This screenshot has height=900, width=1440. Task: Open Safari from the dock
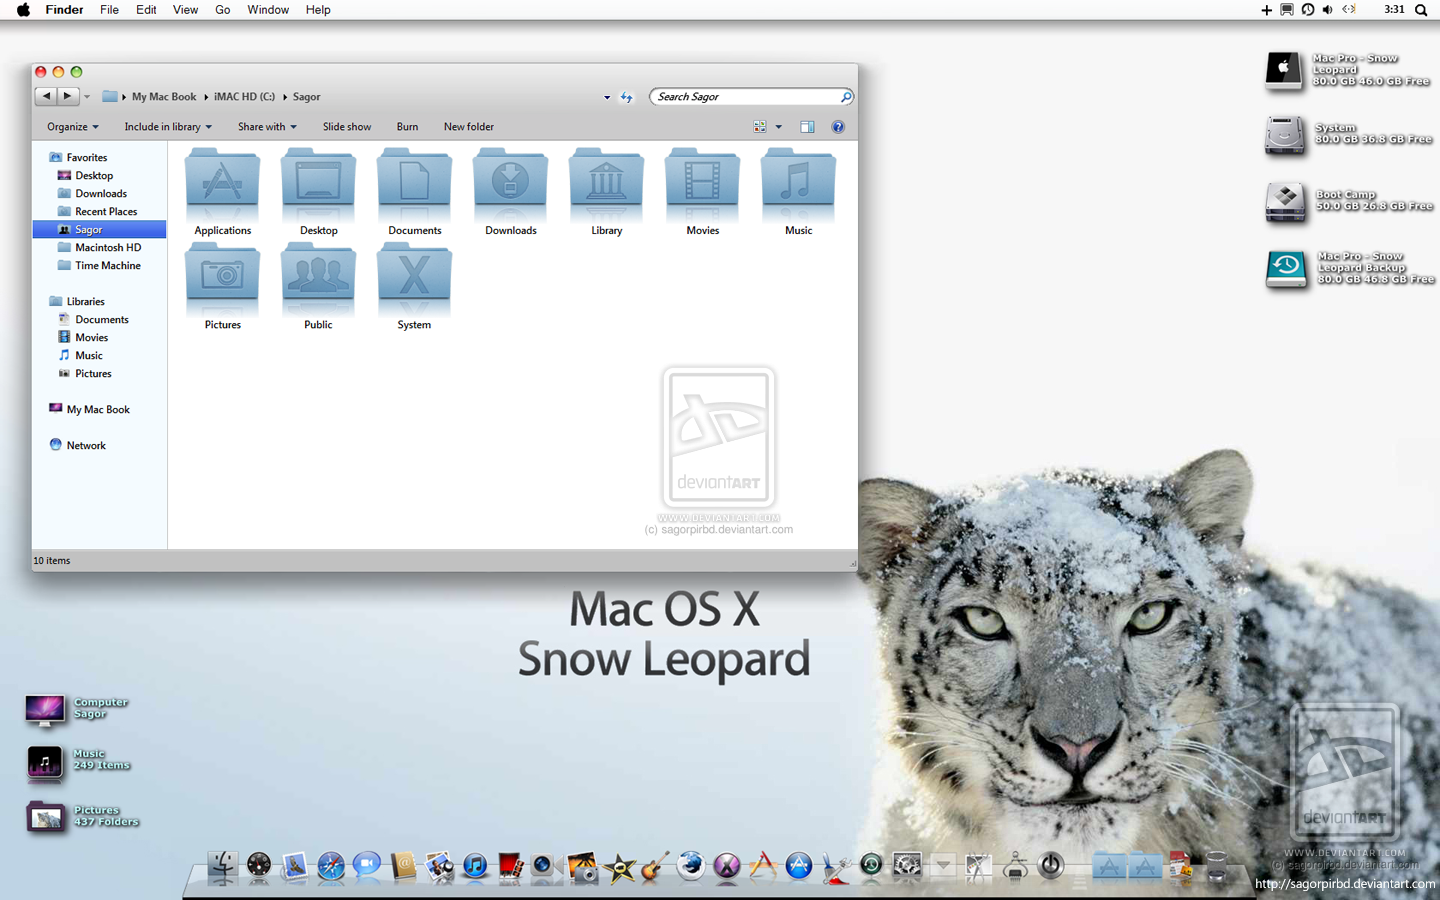click(331, 867)
